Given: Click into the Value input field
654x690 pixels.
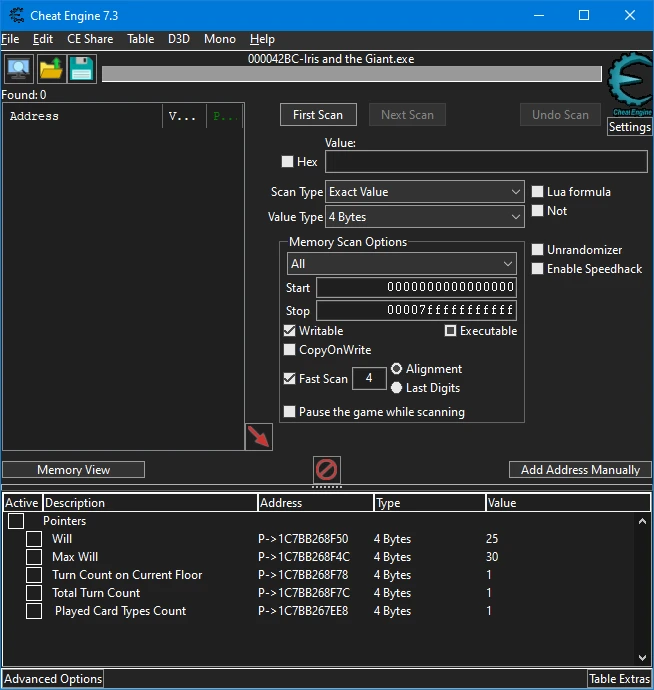Looking at the screenshot, I should coord(486,162).
